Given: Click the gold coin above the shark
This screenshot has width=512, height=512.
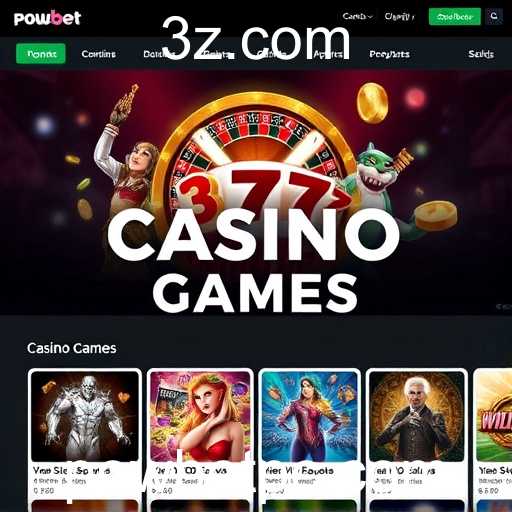Looking at the screenshot, I should point(372,102).
